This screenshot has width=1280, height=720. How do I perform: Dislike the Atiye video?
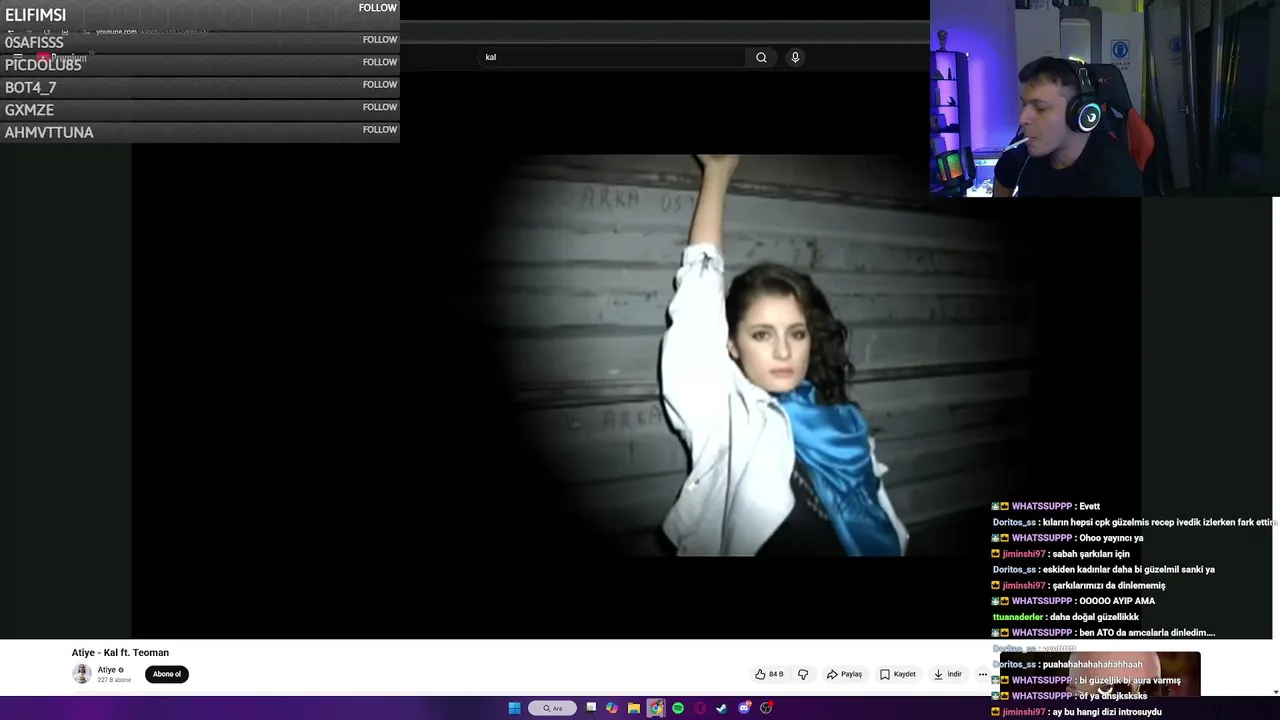coord(802,674)
